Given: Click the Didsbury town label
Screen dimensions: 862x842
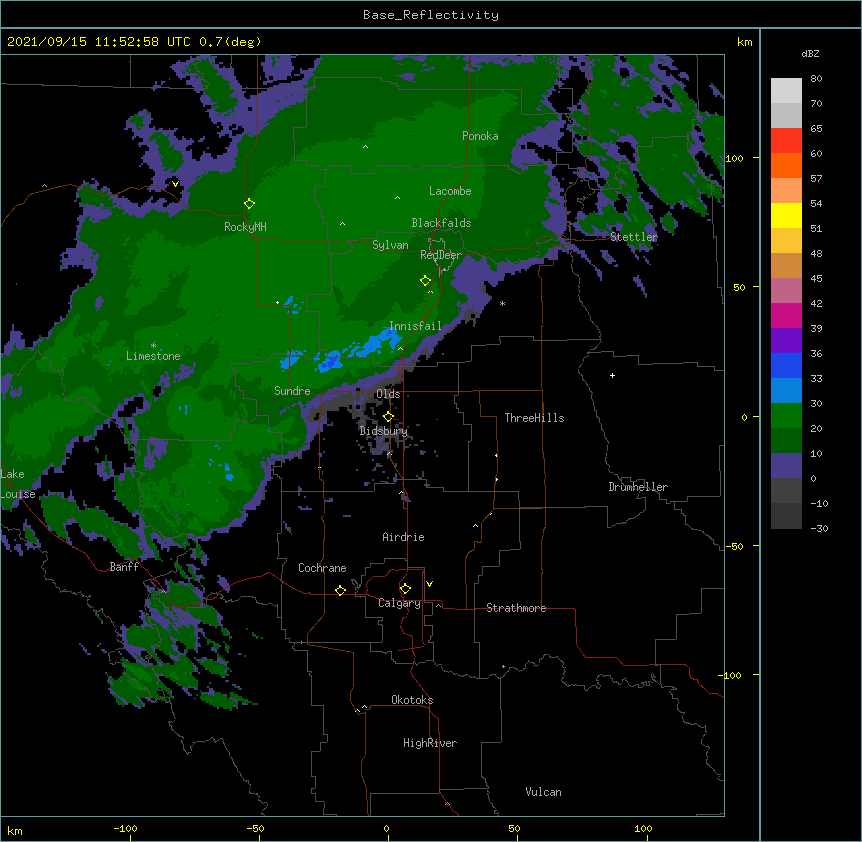Looking at the screenshot, I should tap(384, 431).
